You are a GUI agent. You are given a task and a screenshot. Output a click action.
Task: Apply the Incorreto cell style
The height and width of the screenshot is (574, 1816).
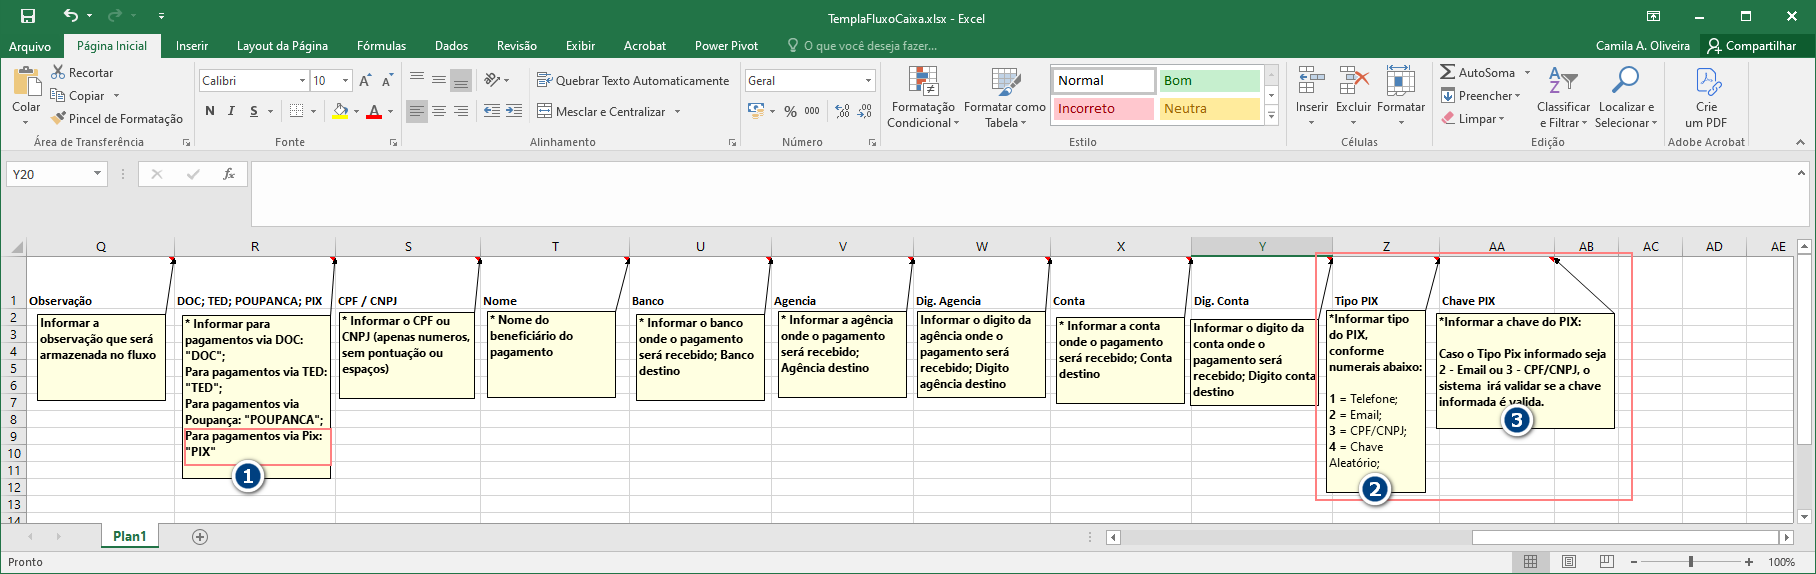click(x=1103, y=109)
